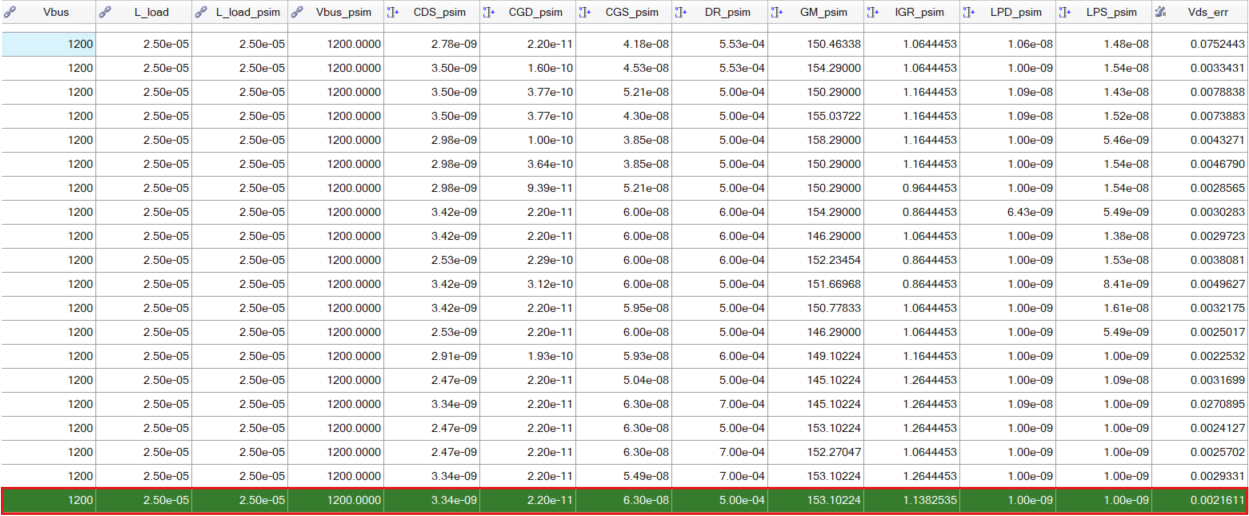1249x516 pixels.
Task: Select CGD_psim value 9.39e-11
Action: point(549,188)
